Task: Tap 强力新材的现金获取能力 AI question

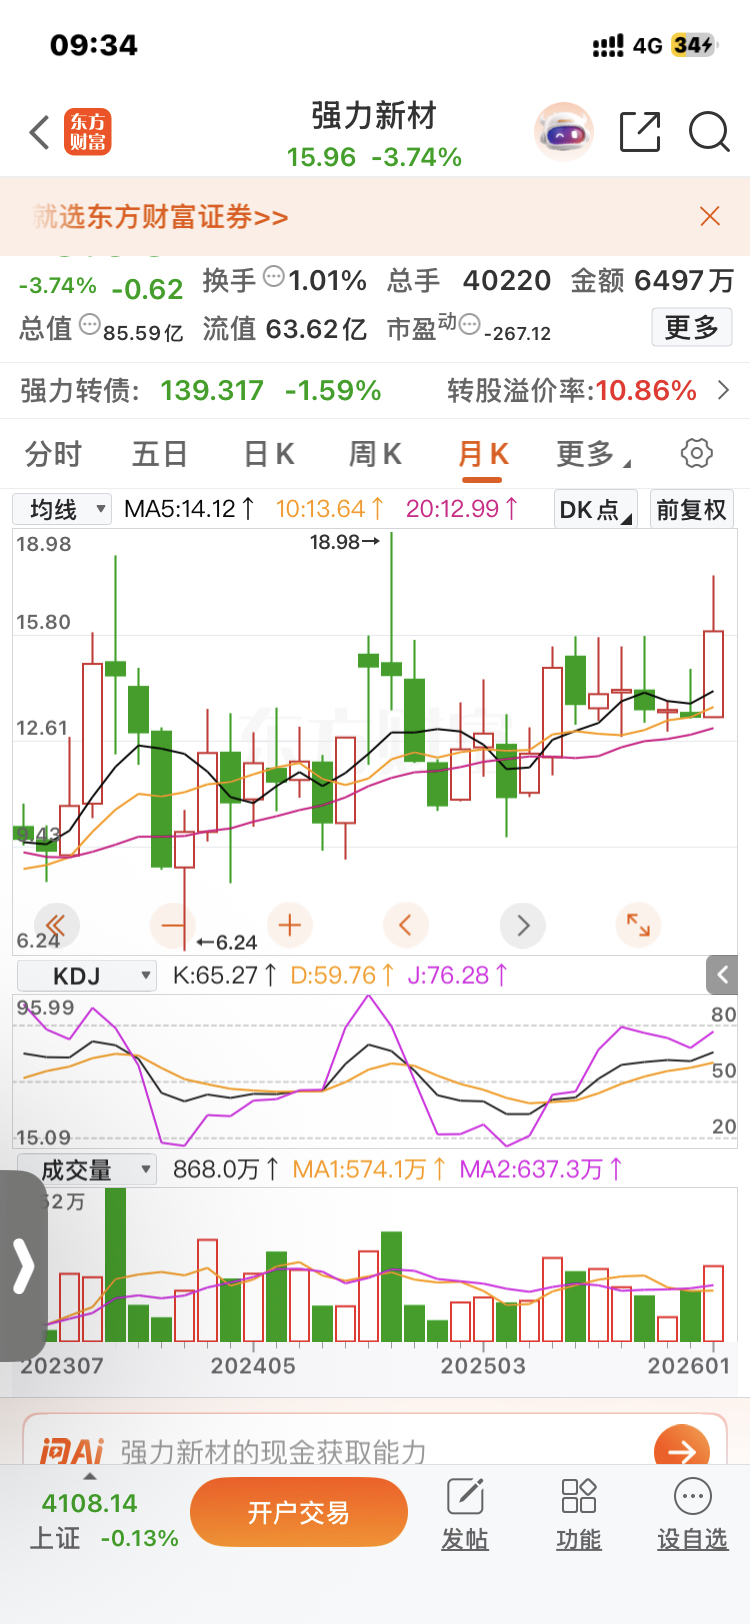Action: [274, 1452]
